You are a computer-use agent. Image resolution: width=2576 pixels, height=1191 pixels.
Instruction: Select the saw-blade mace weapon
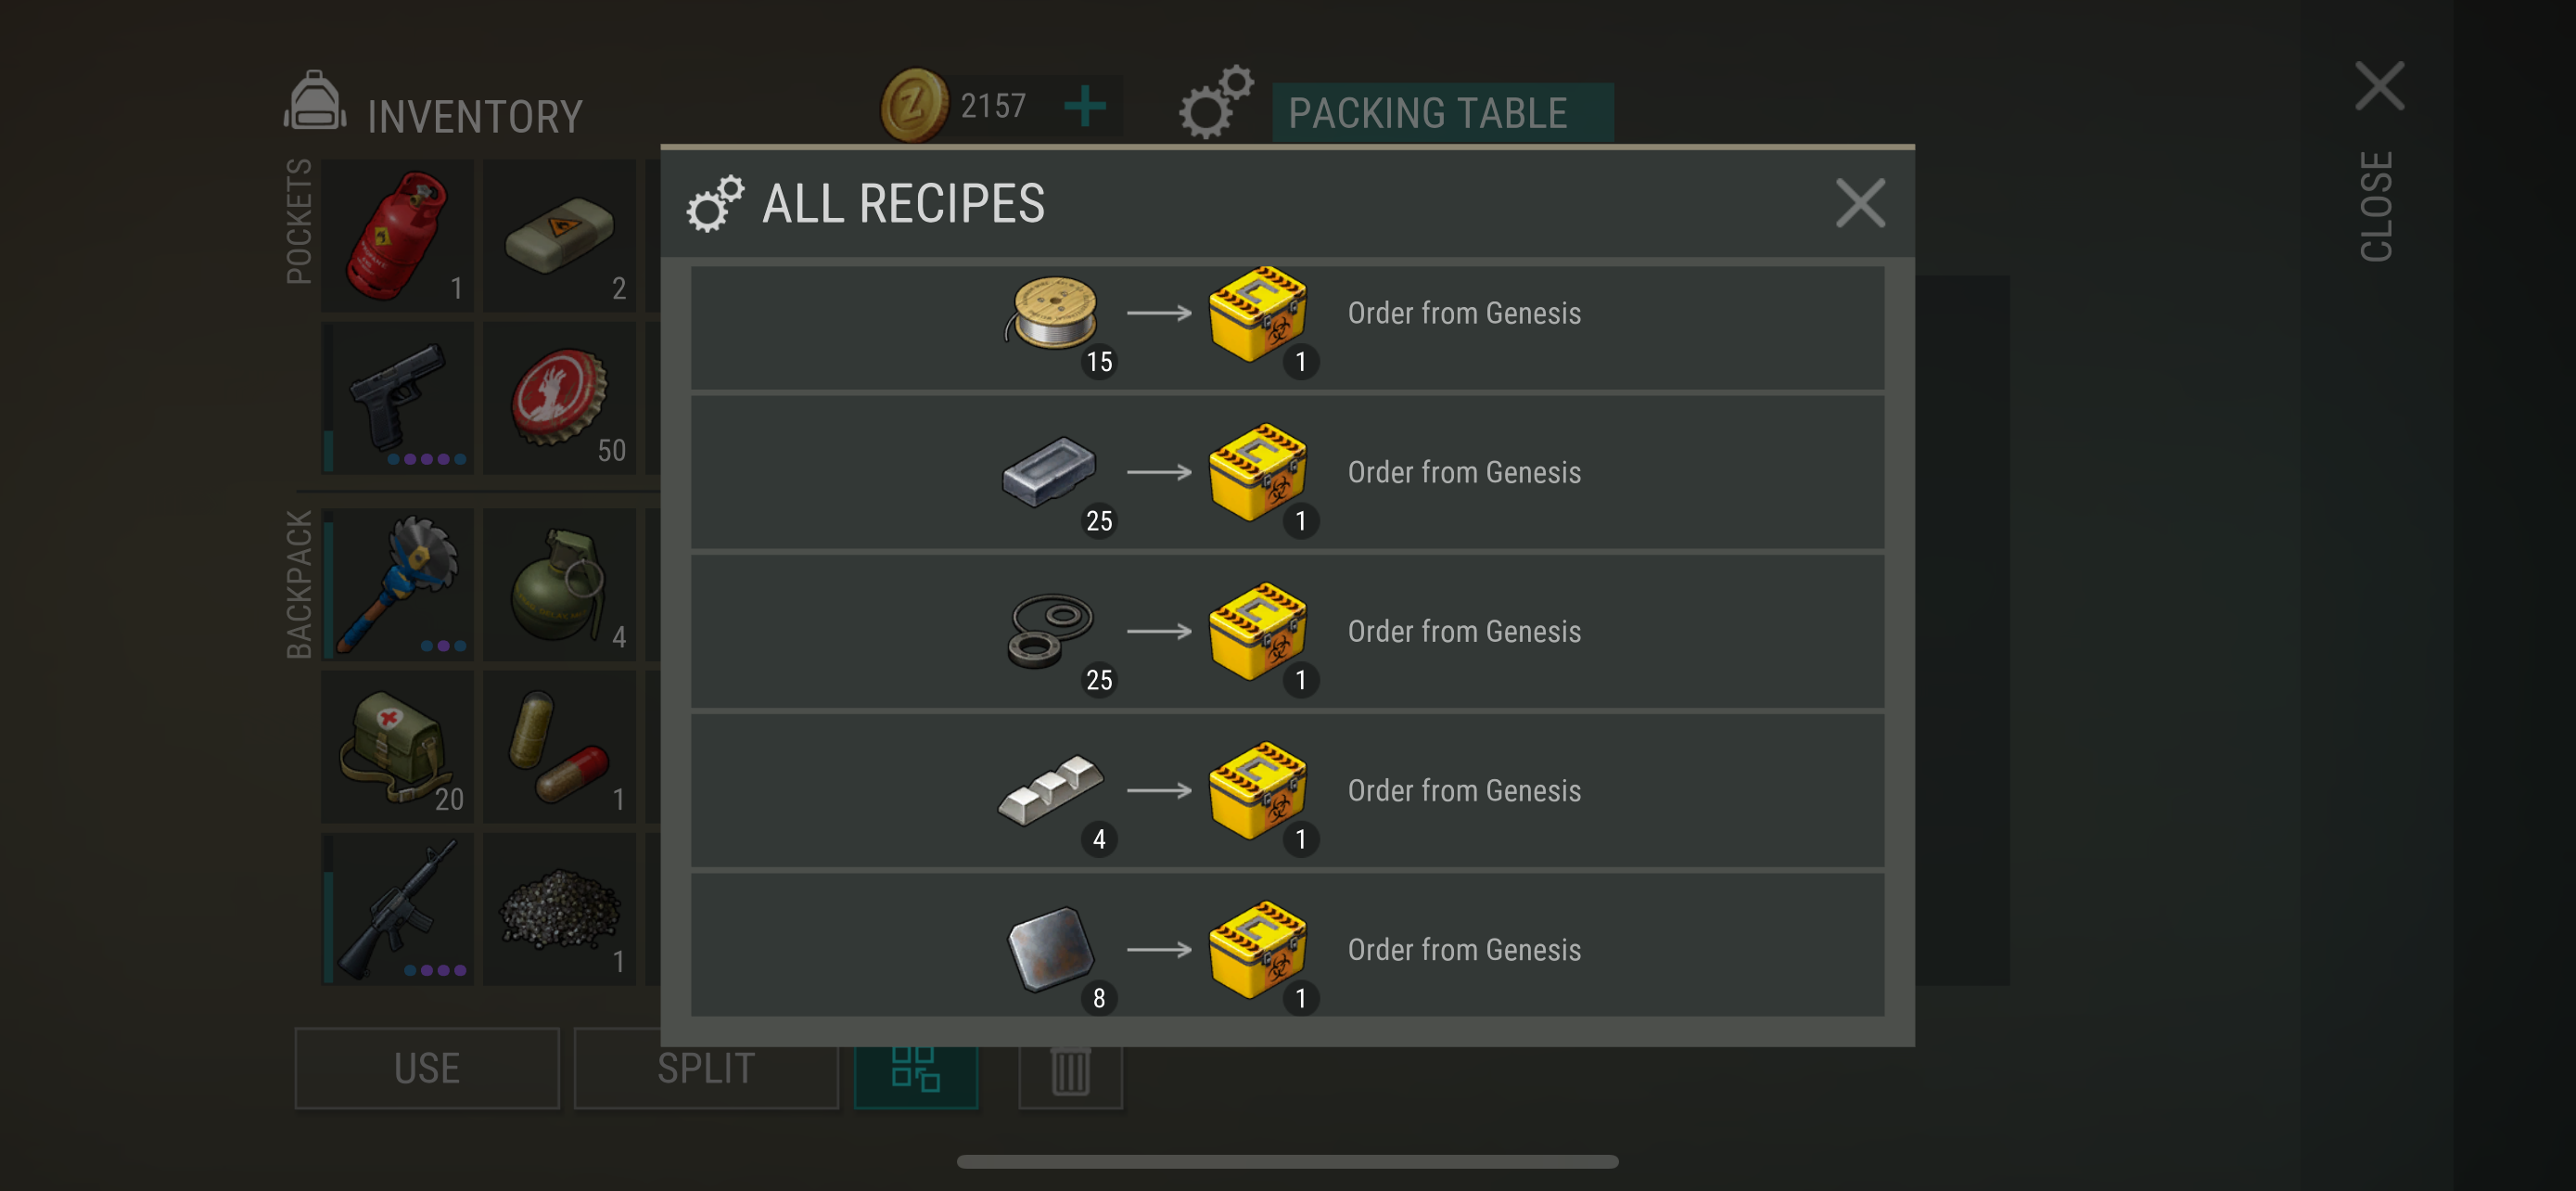[397, 585]
